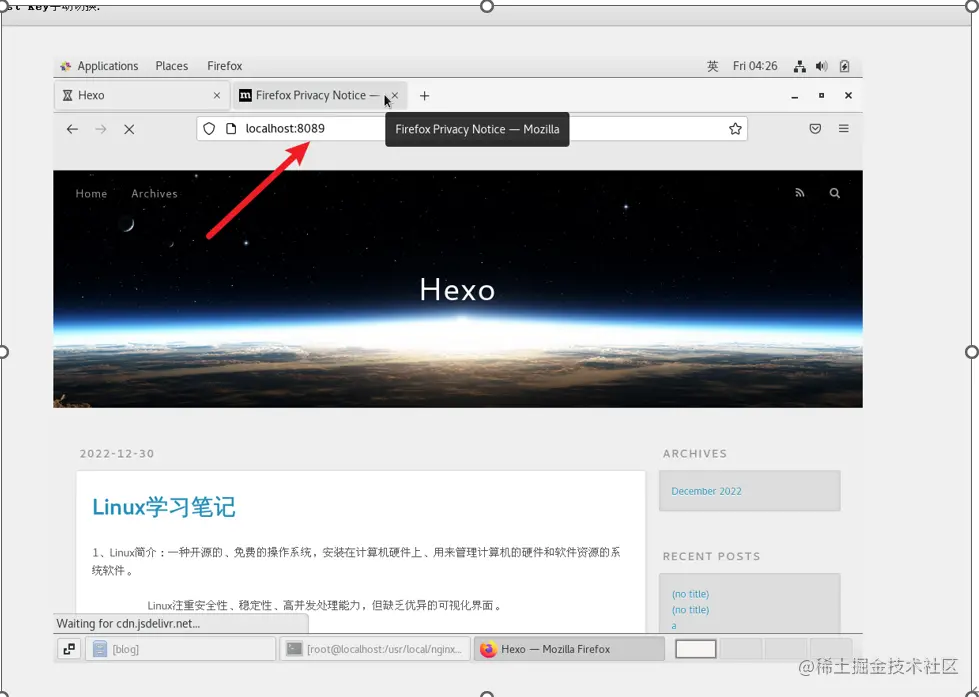The image size is (979, 697).
Task: Click the tracking protection shield icon
Action: (209, 129)
